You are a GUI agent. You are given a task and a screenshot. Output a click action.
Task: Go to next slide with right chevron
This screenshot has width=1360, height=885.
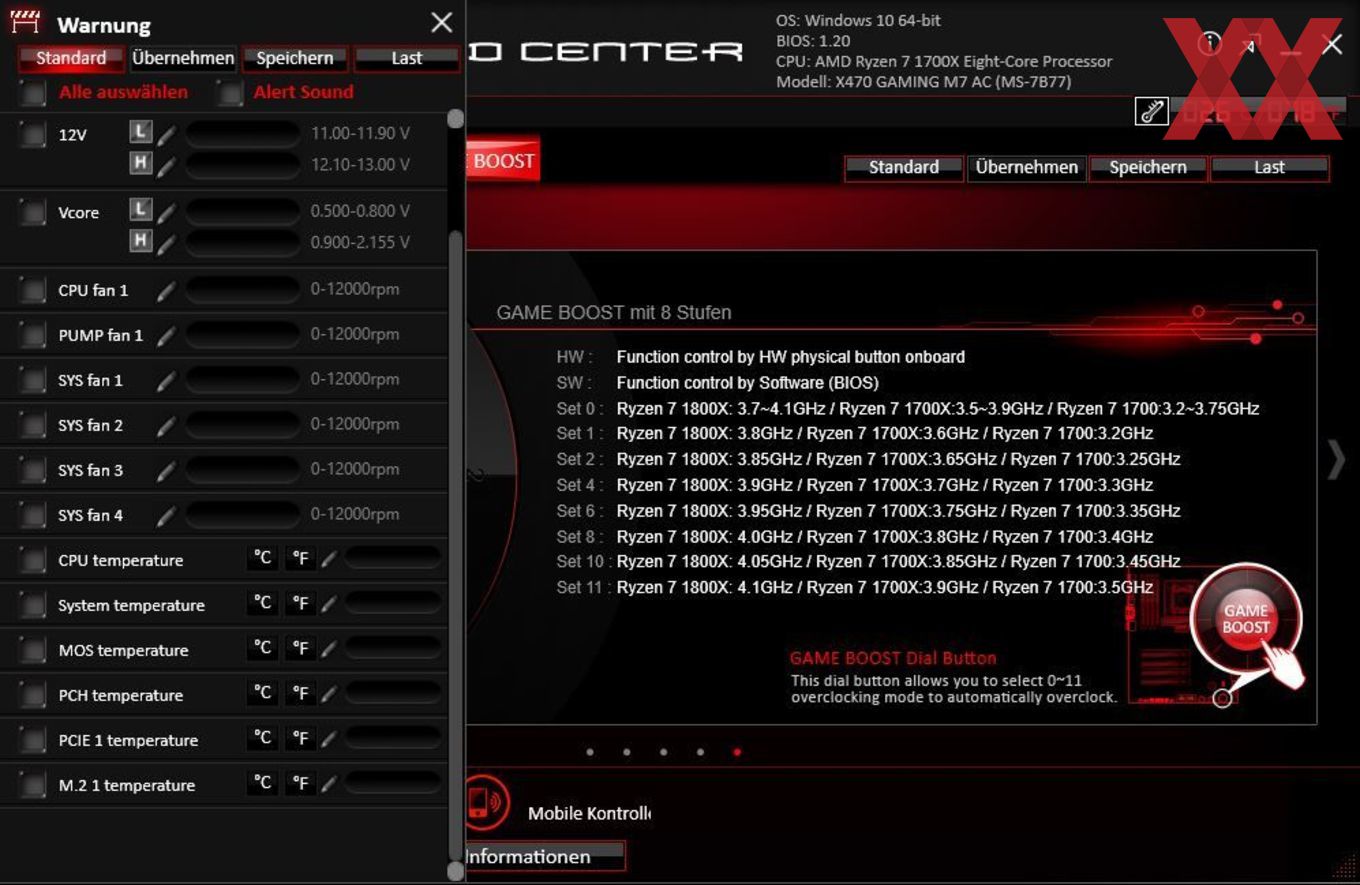(1336, 459)
